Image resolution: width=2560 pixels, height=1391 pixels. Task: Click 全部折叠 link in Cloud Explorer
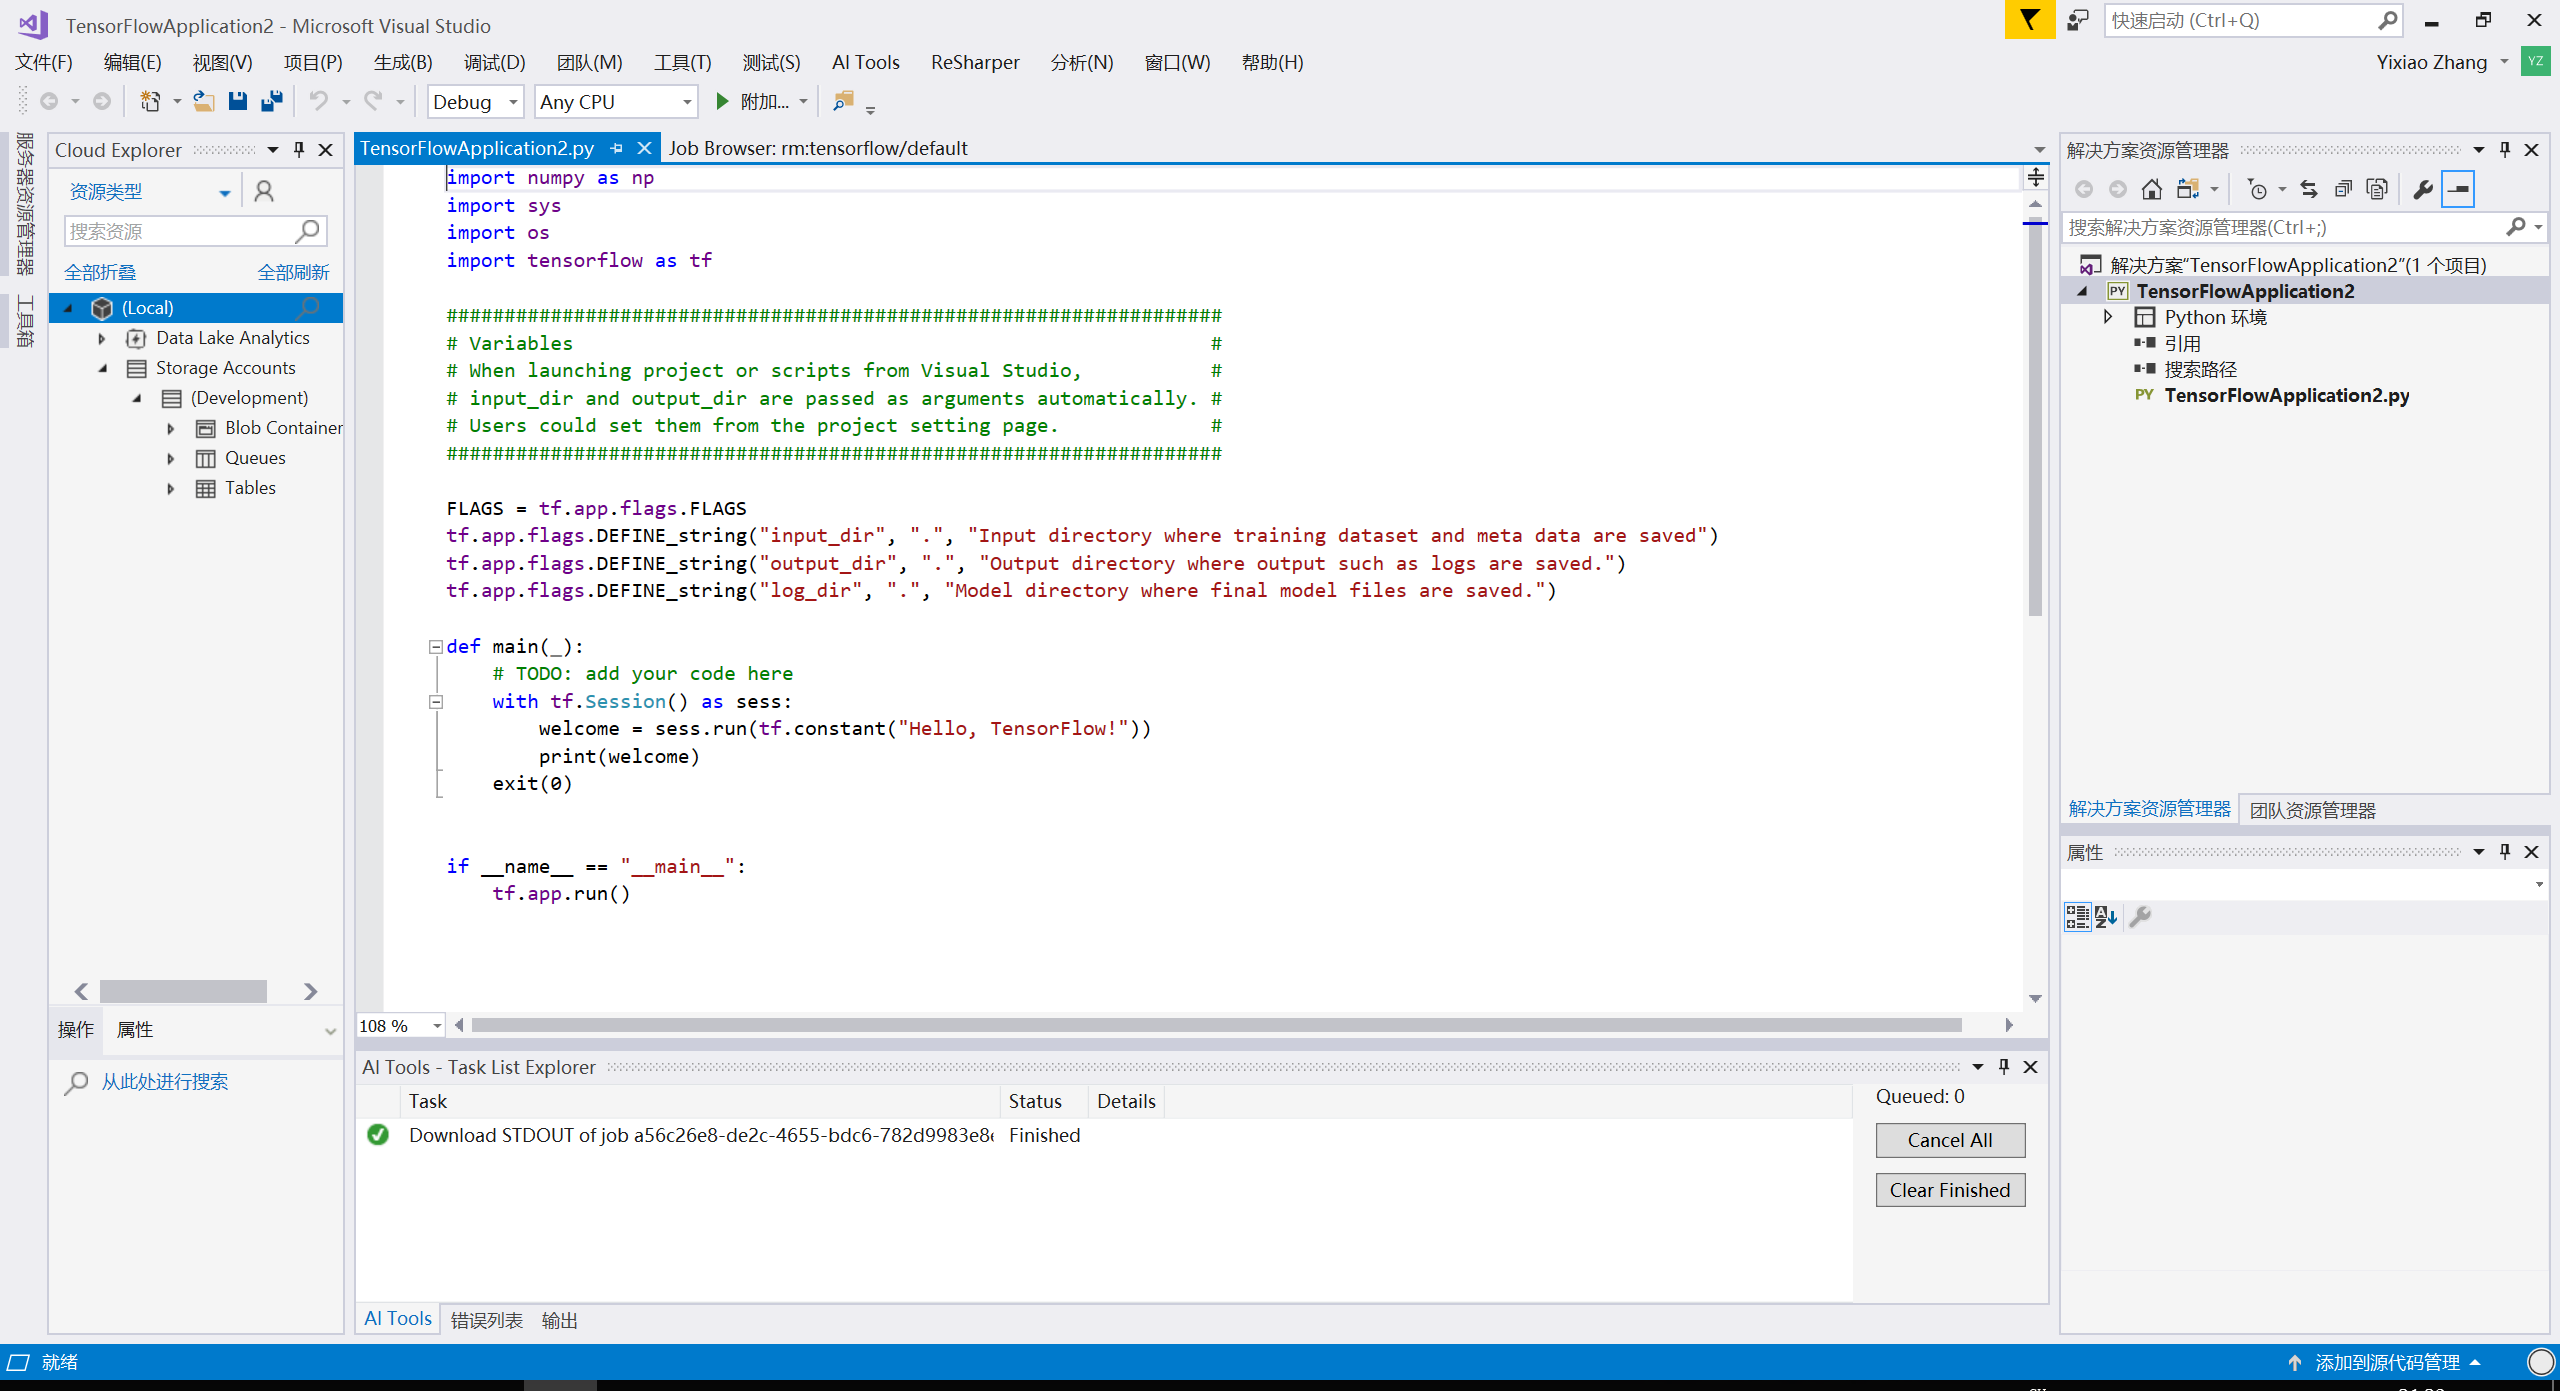(x=100, y=272)
